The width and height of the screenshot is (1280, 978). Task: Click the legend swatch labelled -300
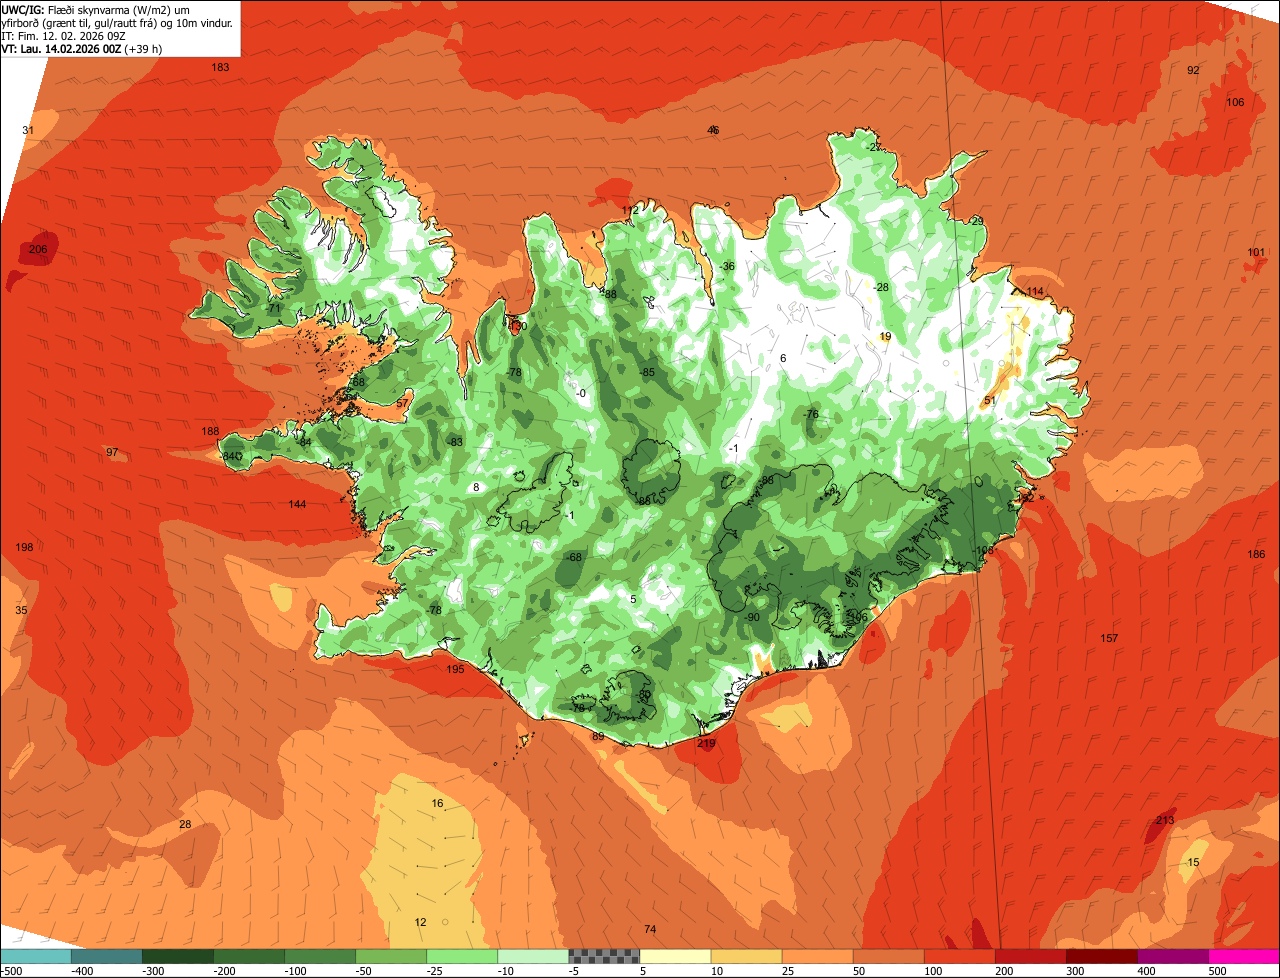click(x=178, y=956)
